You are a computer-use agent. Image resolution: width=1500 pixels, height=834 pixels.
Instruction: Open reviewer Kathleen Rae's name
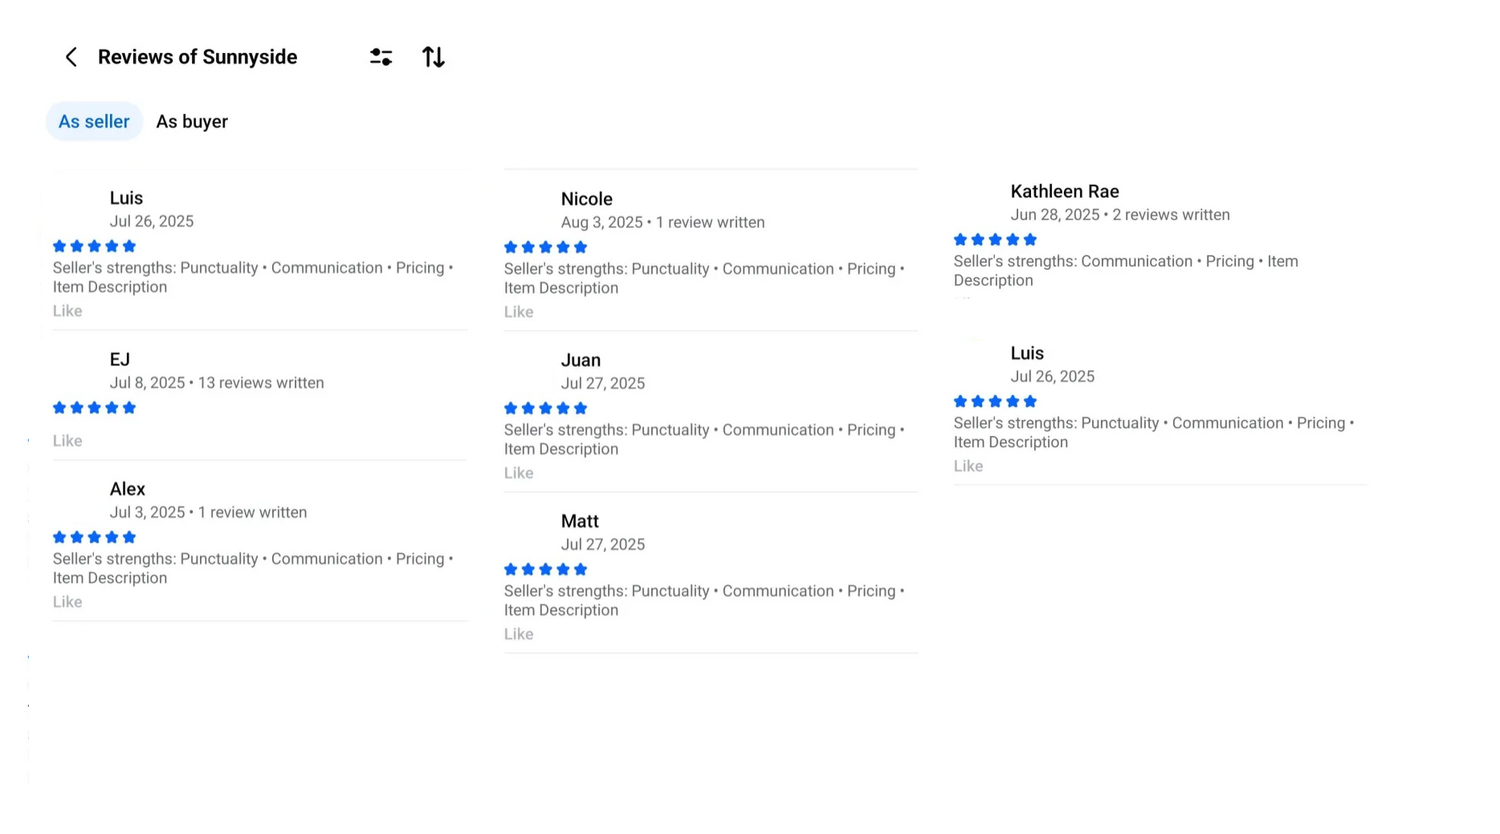[1064, 191]
